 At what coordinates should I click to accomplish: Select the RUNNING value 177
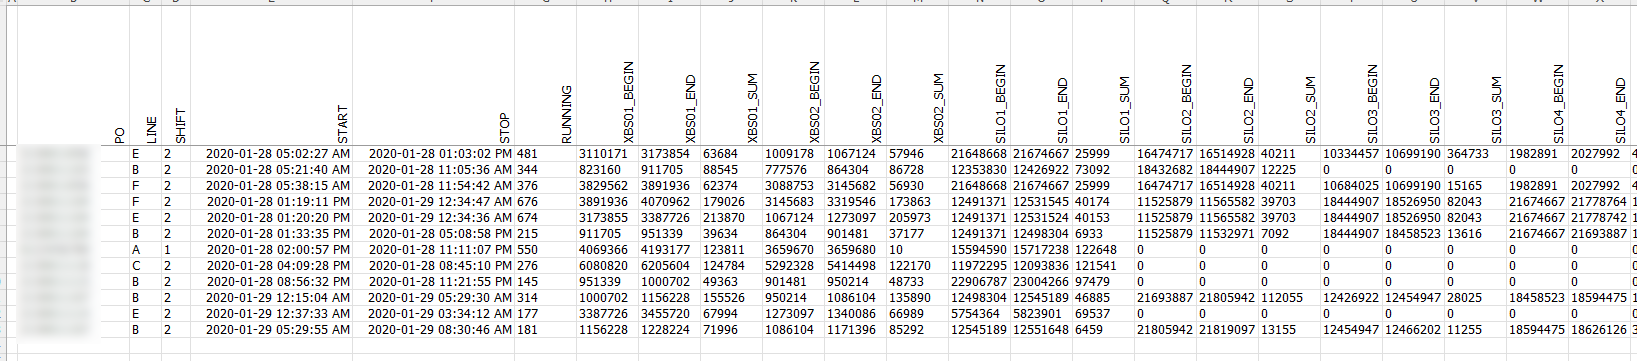pyautogui.click(x=546, y=314)
